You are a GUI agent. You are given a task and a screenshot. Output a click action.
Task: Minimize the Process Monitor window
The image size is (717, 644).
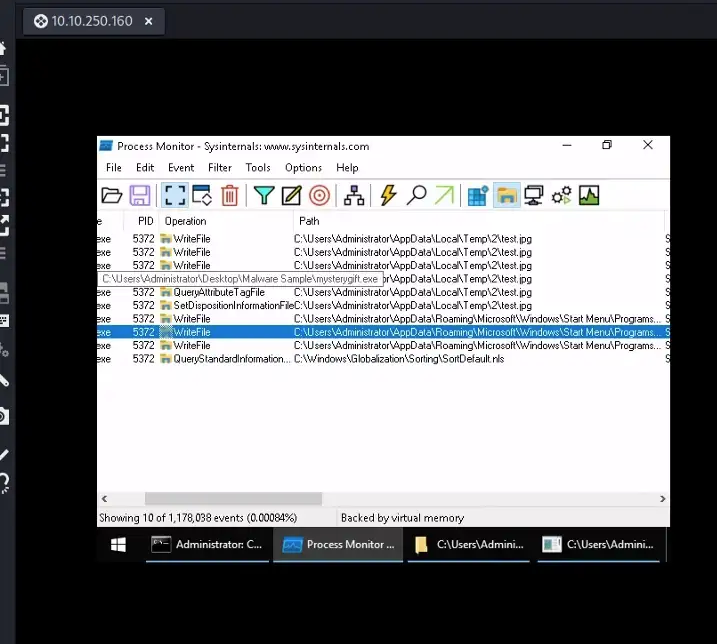point(567,145)
